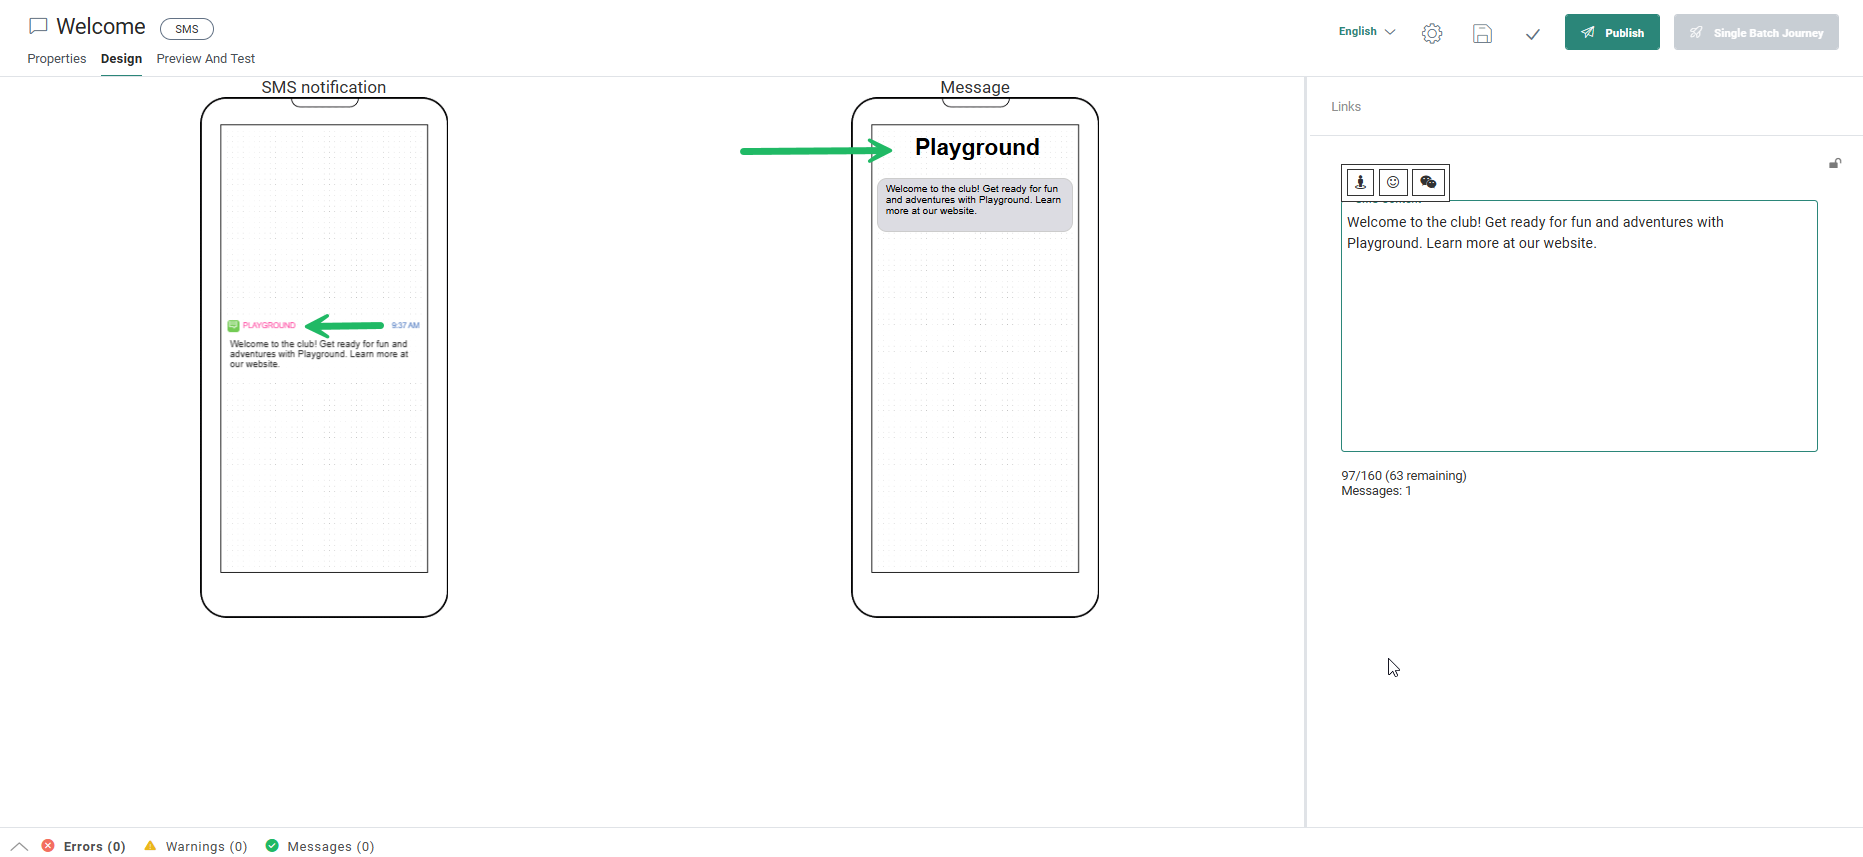Click the red error icon in status bar

click(48, 846)
